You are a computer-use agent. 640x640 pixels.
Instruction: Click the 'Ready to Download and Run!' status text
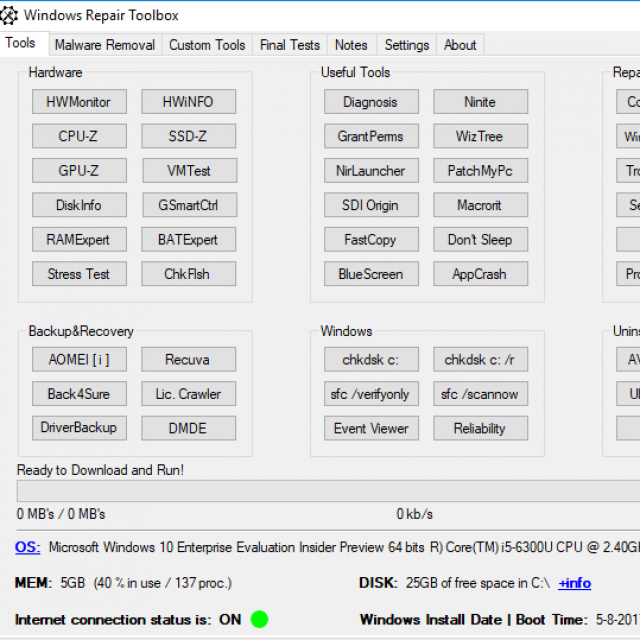pos(100,470)
